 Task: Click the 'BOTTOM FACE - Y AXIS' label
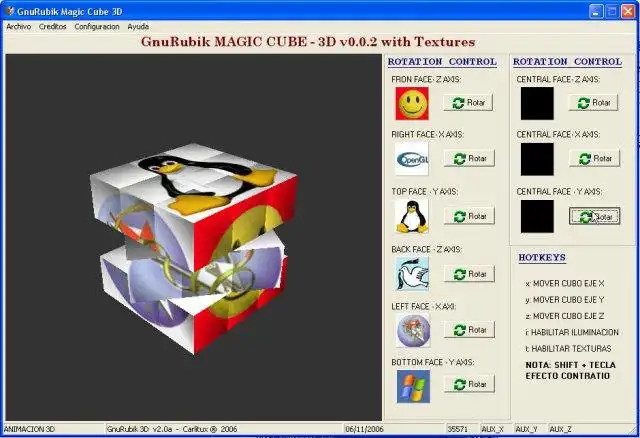coord(433,362)
